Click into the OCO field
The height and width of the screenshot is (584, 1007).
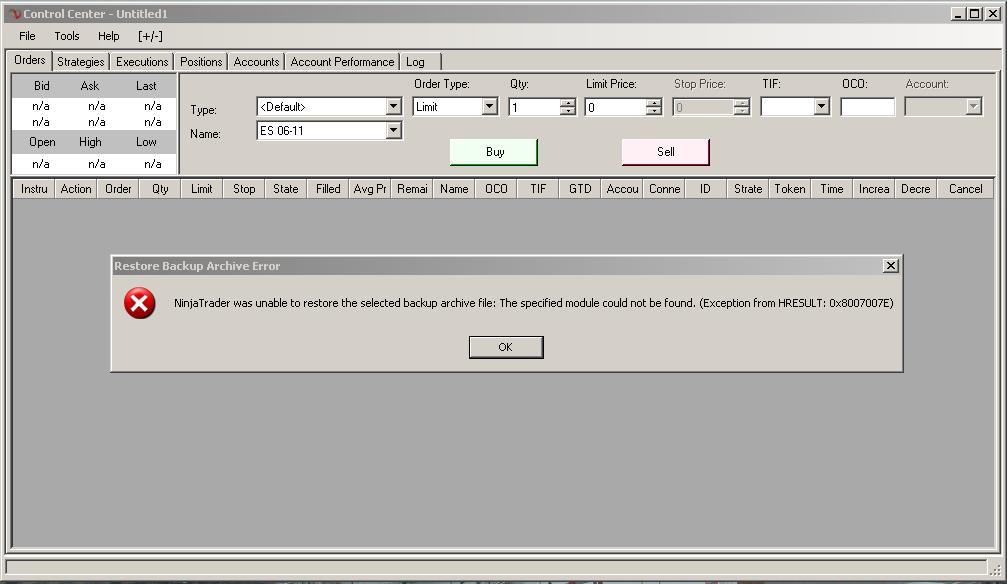(868, 107)
